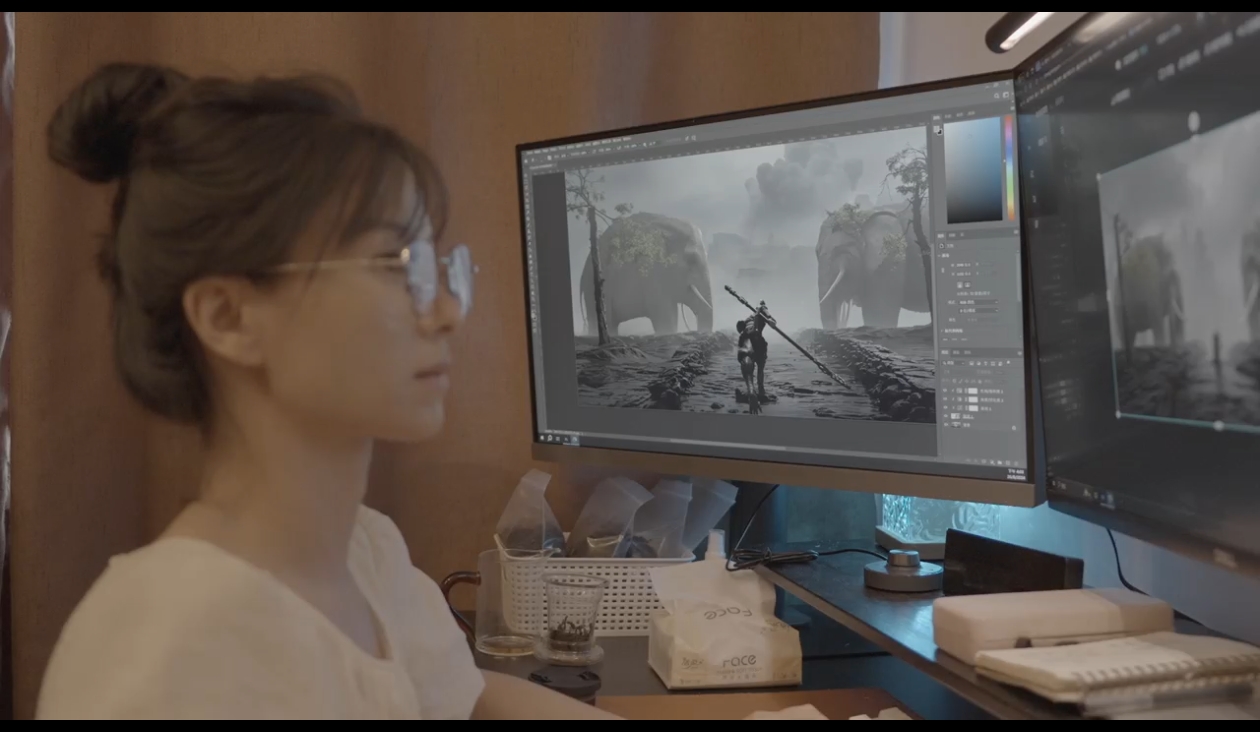Select the Layers tab in the bottom panel
Viewport: 1260px width, 732px height.
click(x=944, y=352)
